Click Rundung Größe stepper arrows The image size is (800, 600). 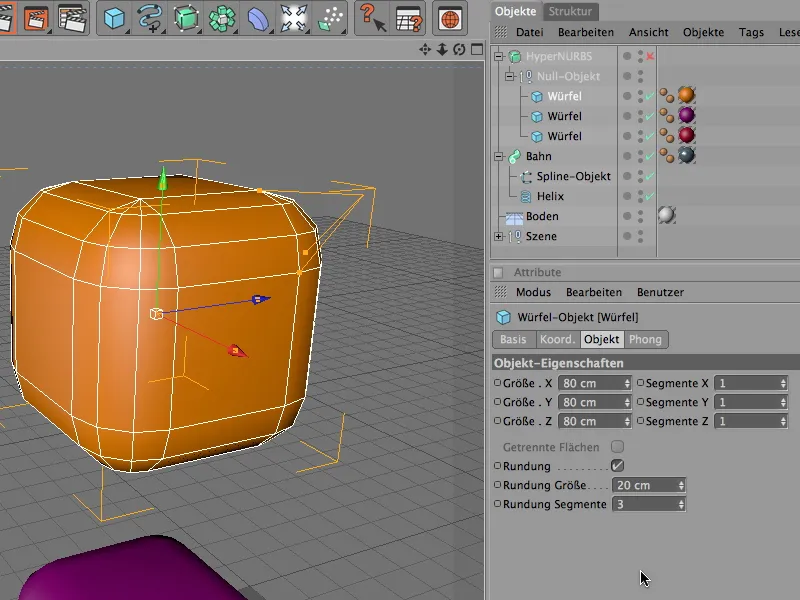point(681,485)
